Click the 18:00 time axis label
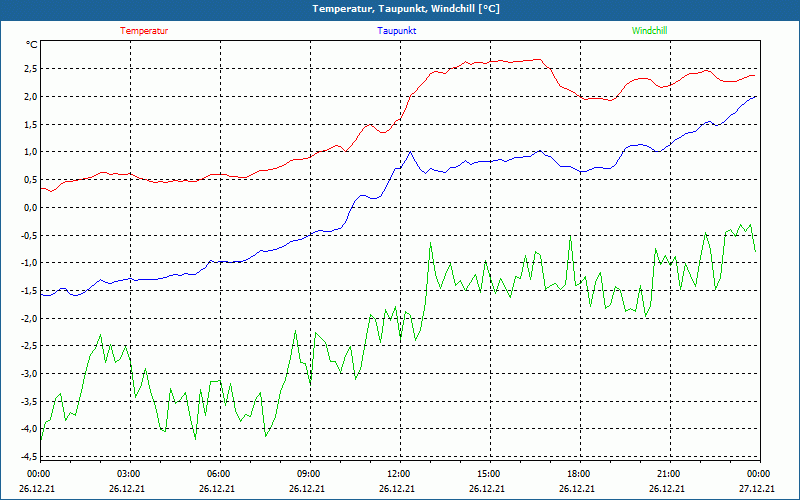The width and height of the screenshot is (800, 500). [579, 474]
